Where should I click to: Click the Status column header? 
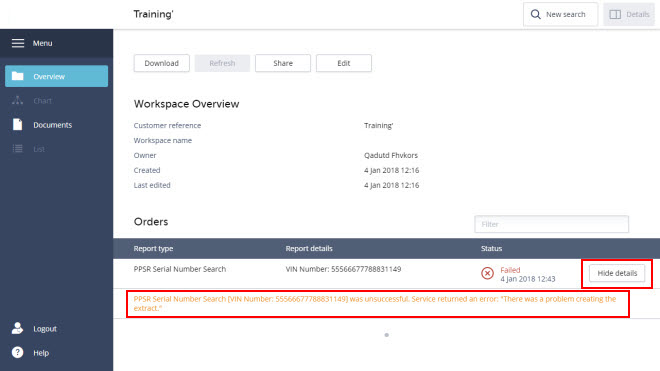491,248
